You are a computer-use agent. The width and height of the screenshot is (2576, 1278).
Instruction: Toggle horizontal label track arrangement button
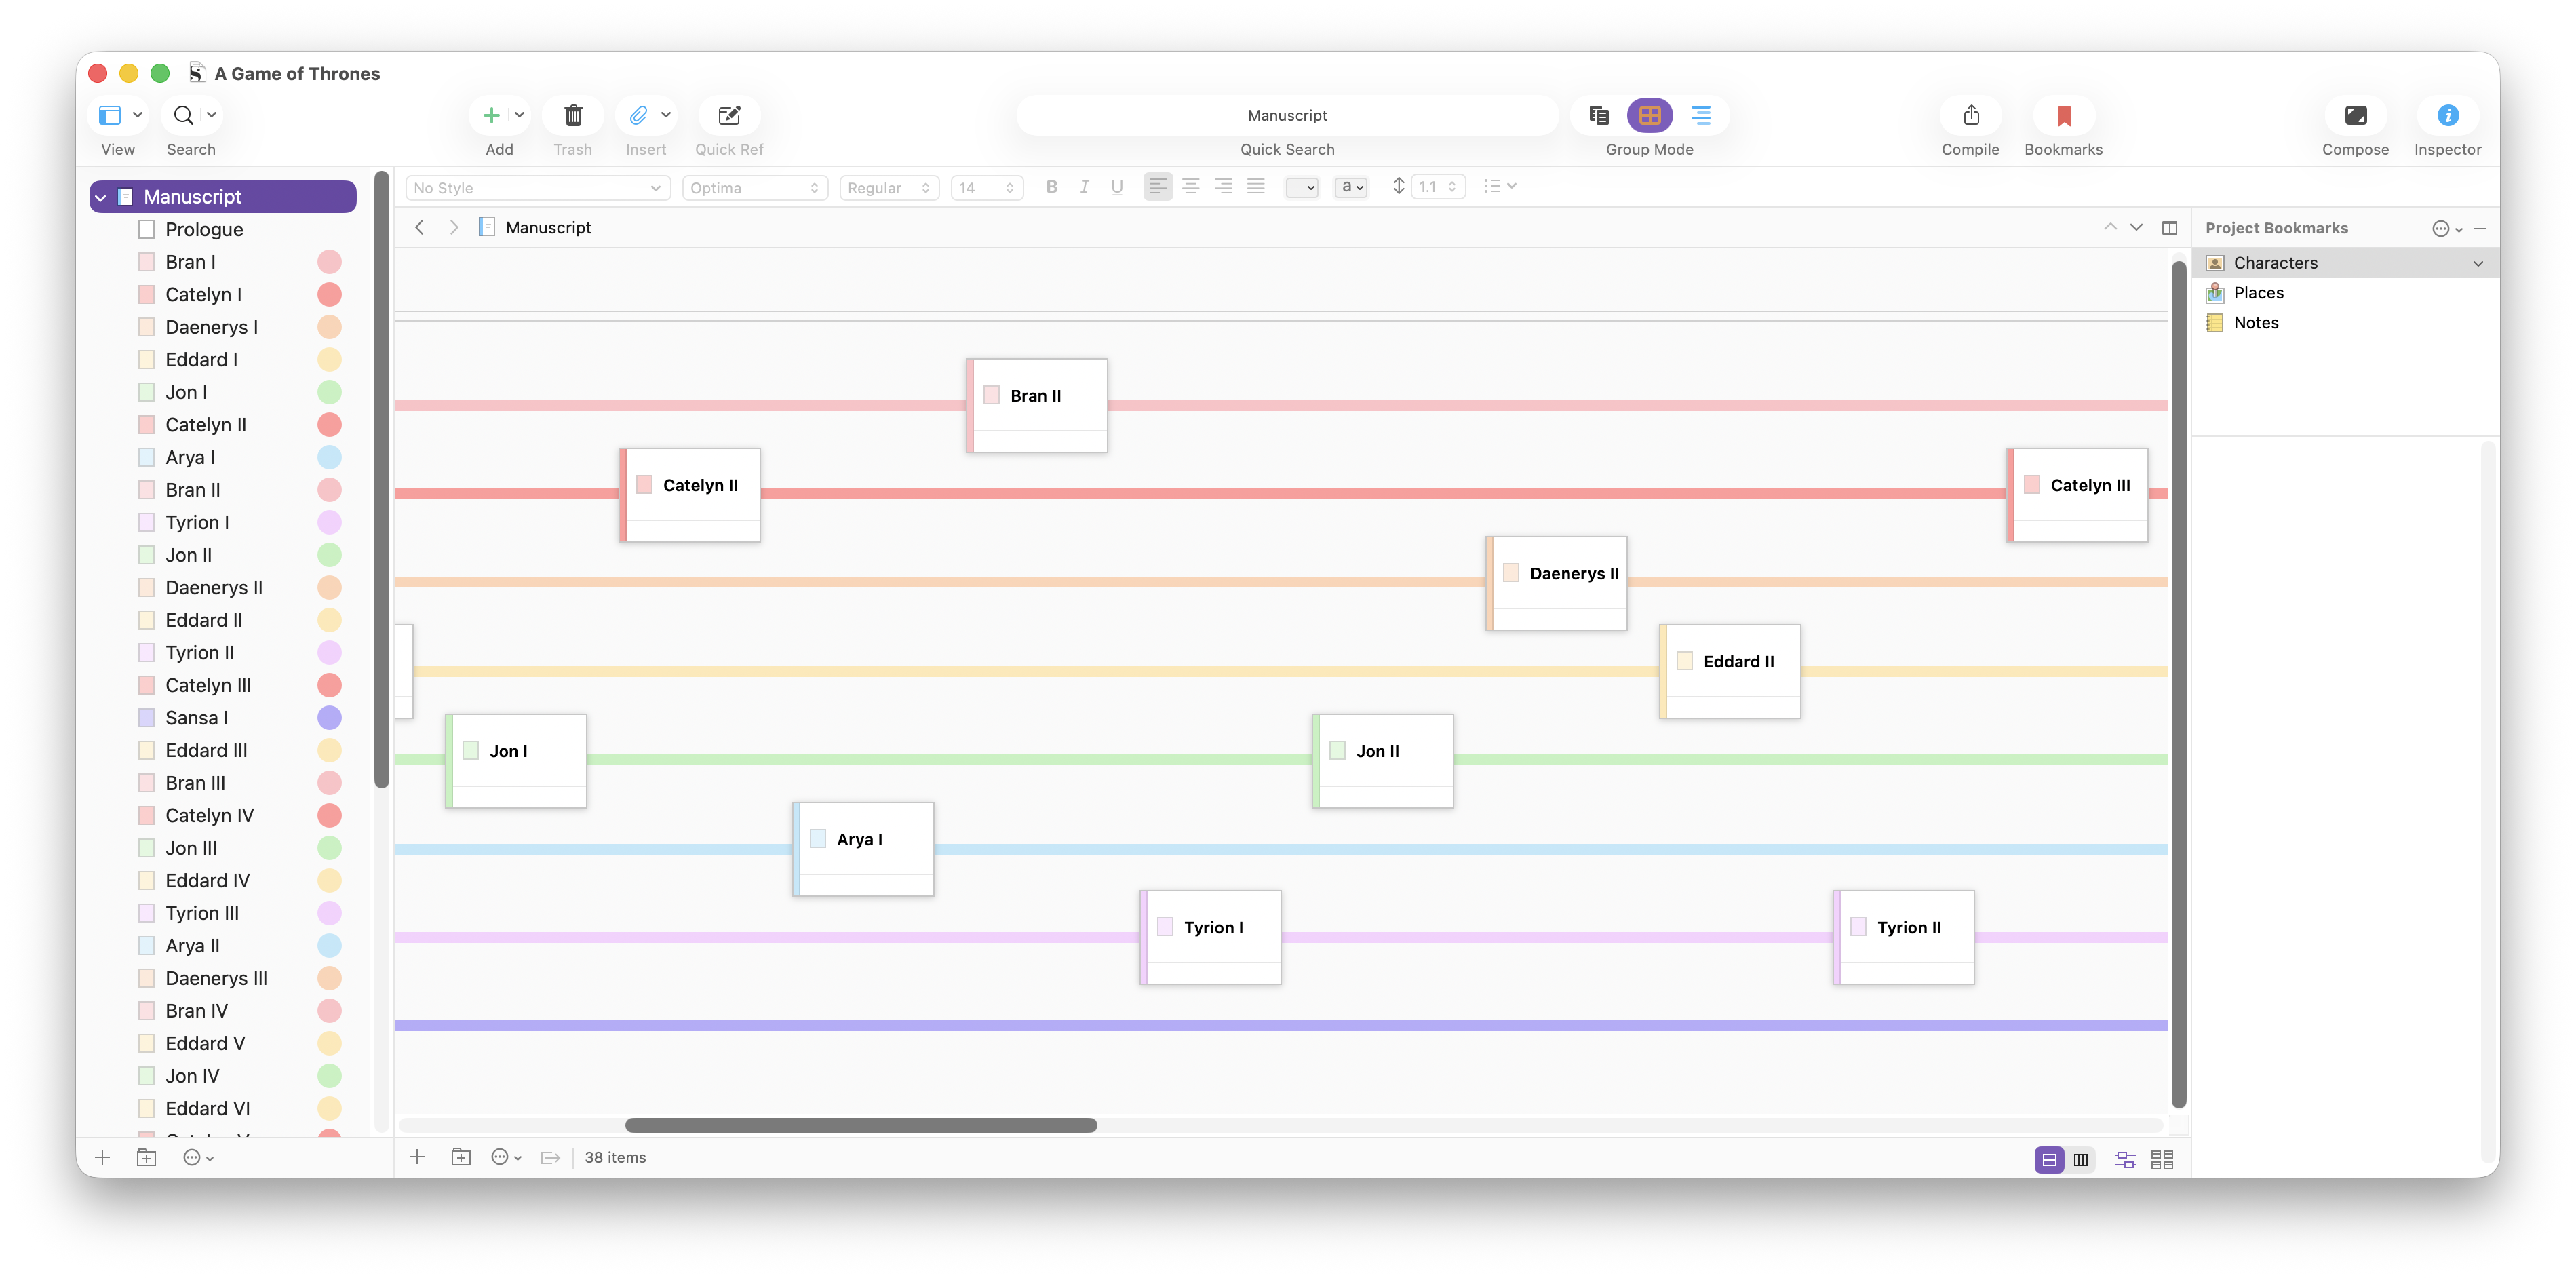[x=2049, y=1159]
